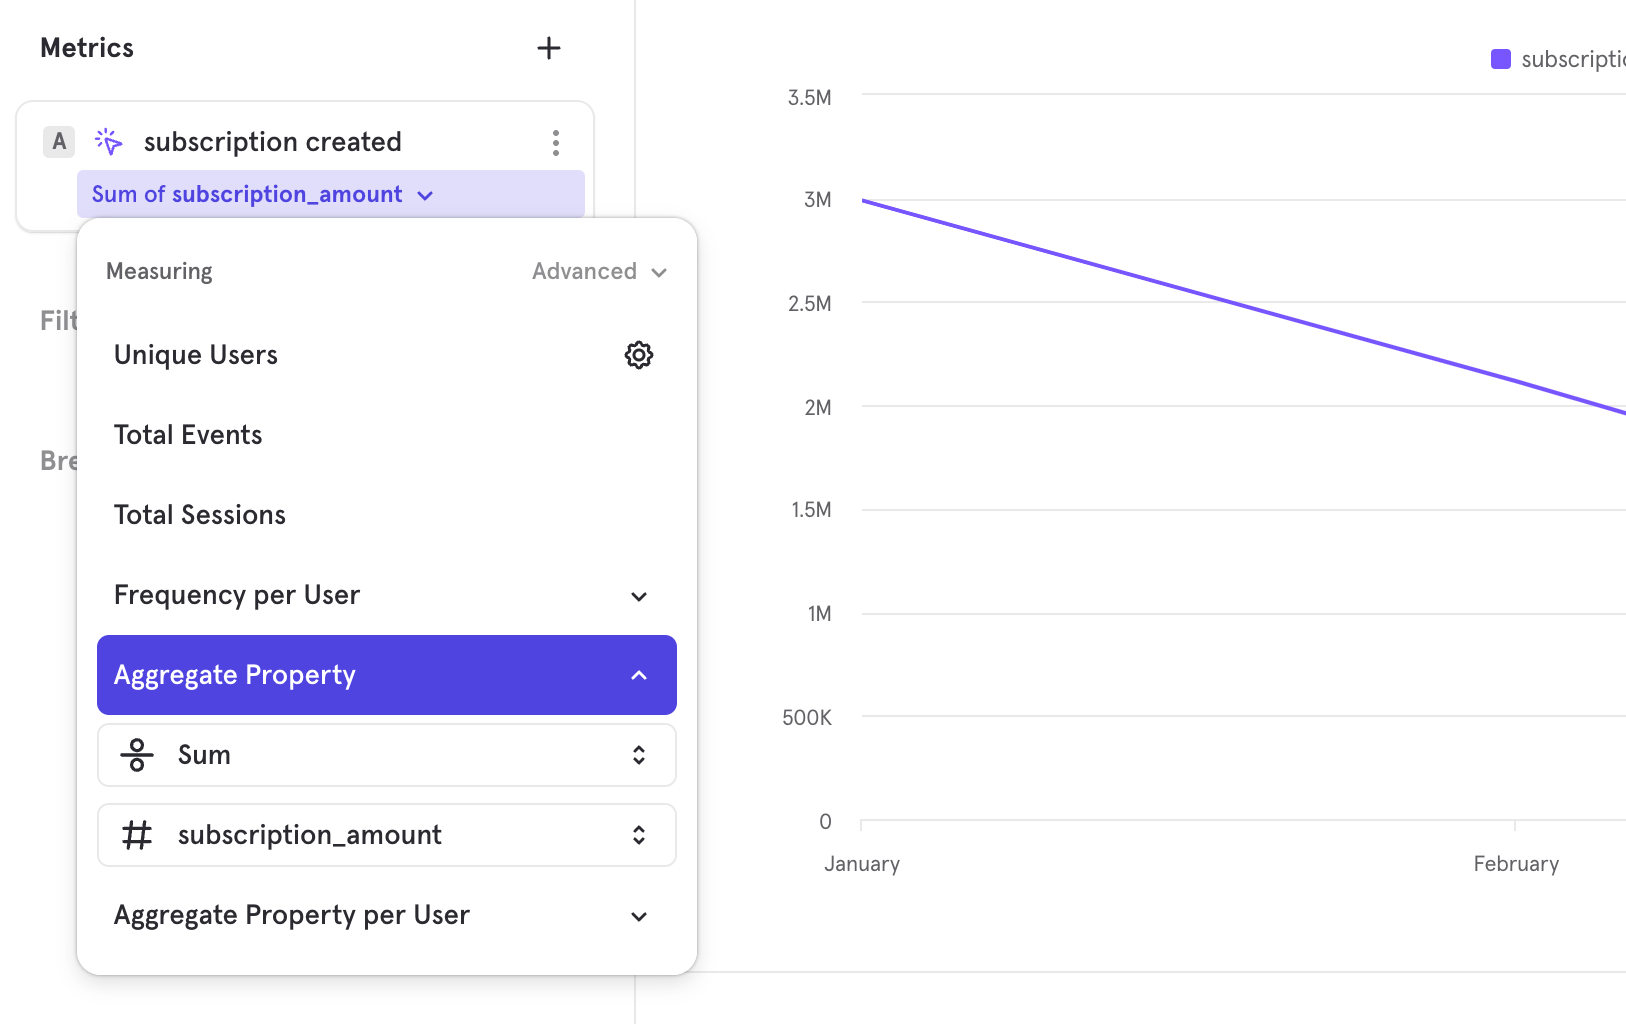Screen dimensions: 1626x1024
Task: Click the Measuring label in popup
Action: pyautogui.click(x=159, y=272)
